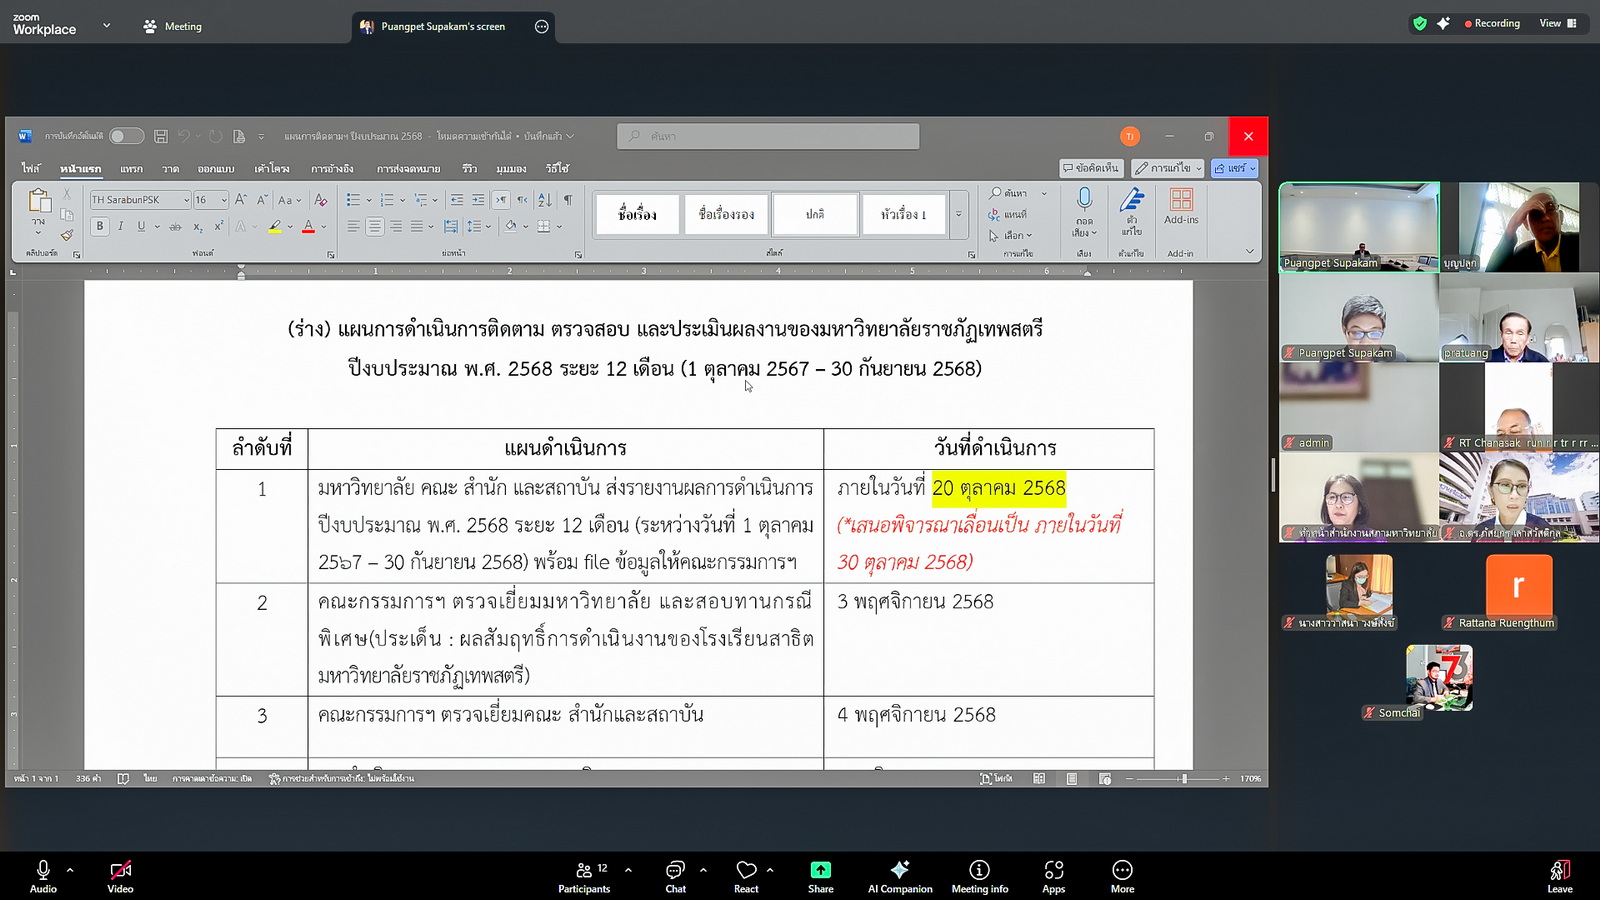This screenshot has height=900, width=1600.
Task: Select Somchai's participant video thumbnail
Action: tap(1438, 680)
